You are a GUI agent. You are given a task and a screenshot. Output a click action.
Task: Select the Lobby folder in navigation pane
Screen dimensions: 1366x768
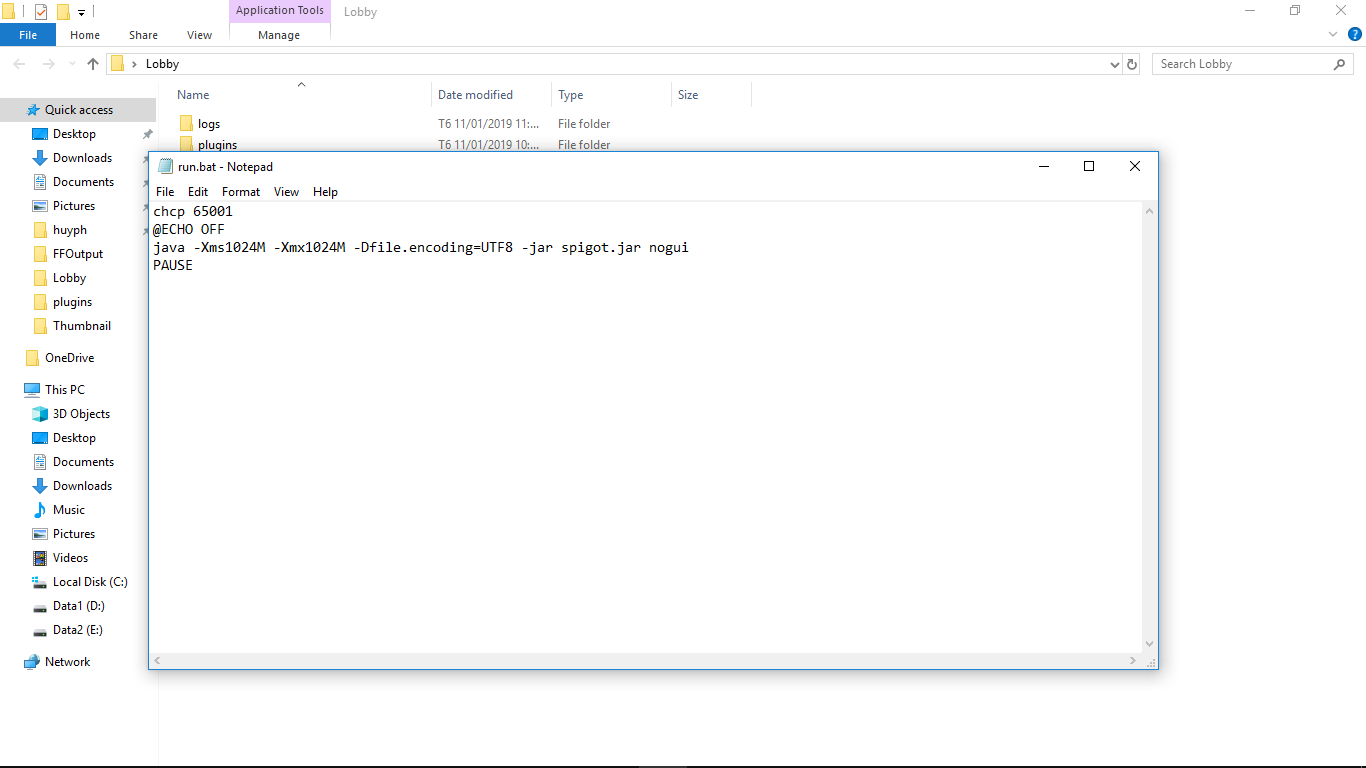(69, 278)
